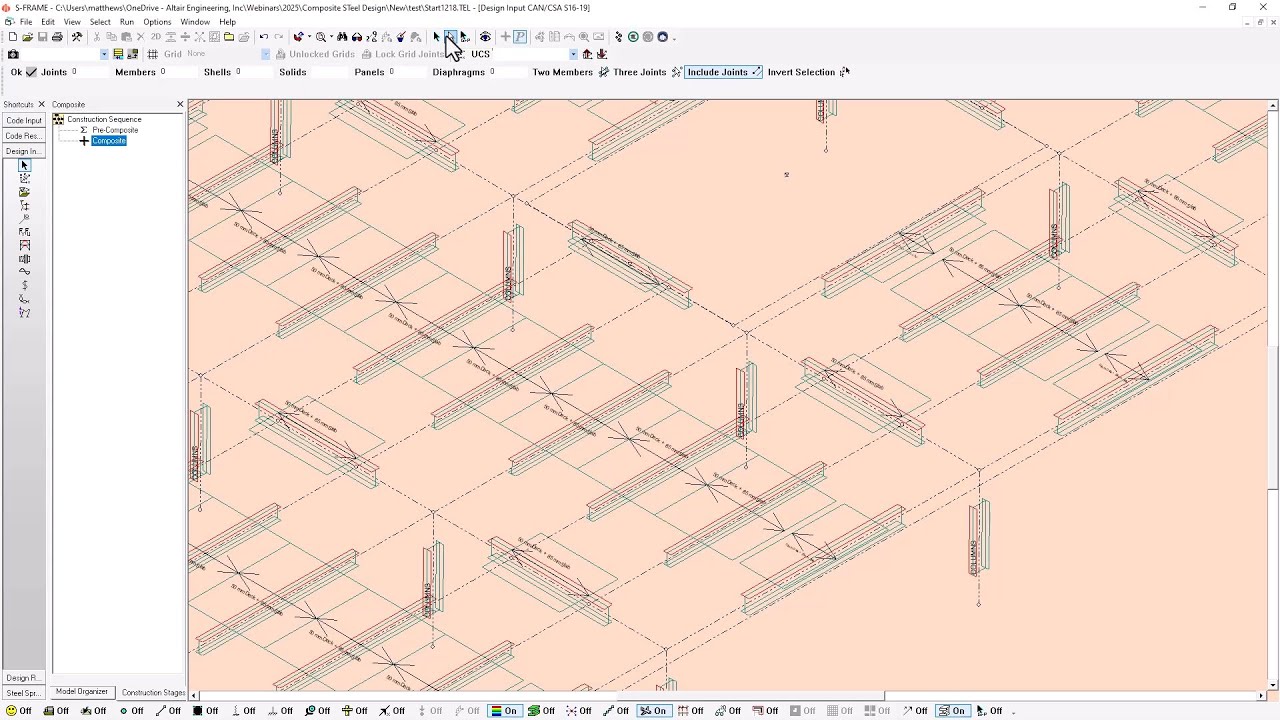Click the Design In... shortcut button
The width and height of the screenshot is (1280, 720).
point(24,151)
